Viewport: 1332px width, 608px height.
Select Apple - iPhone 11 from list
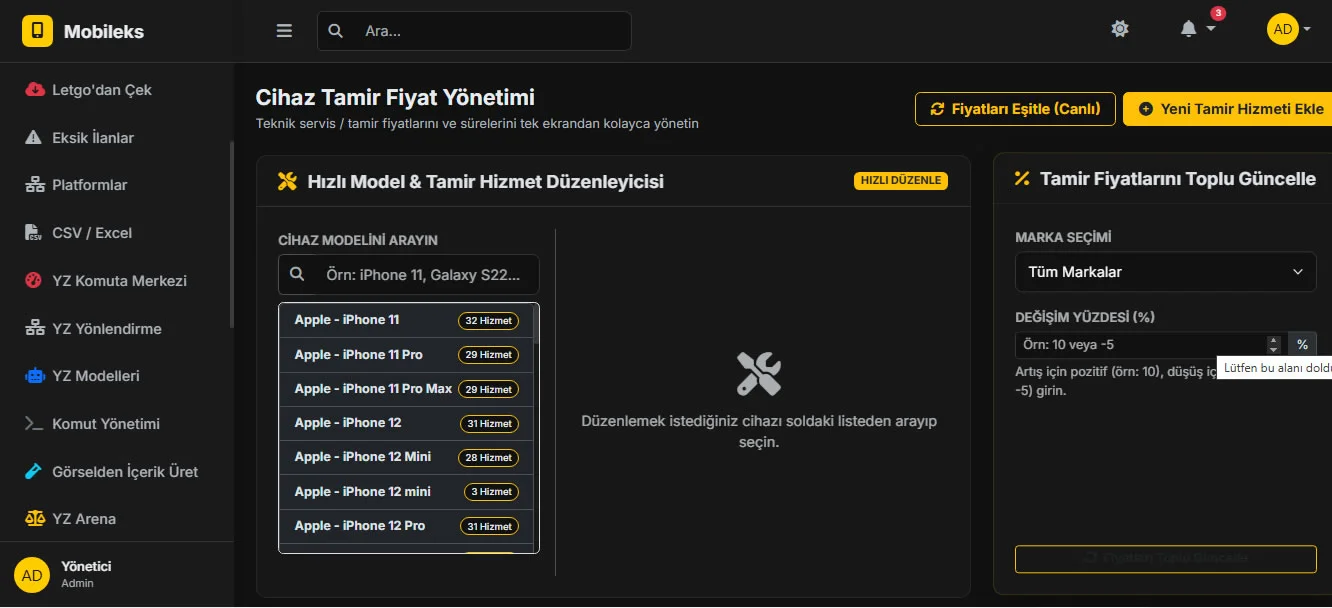[x=406, y=321]
